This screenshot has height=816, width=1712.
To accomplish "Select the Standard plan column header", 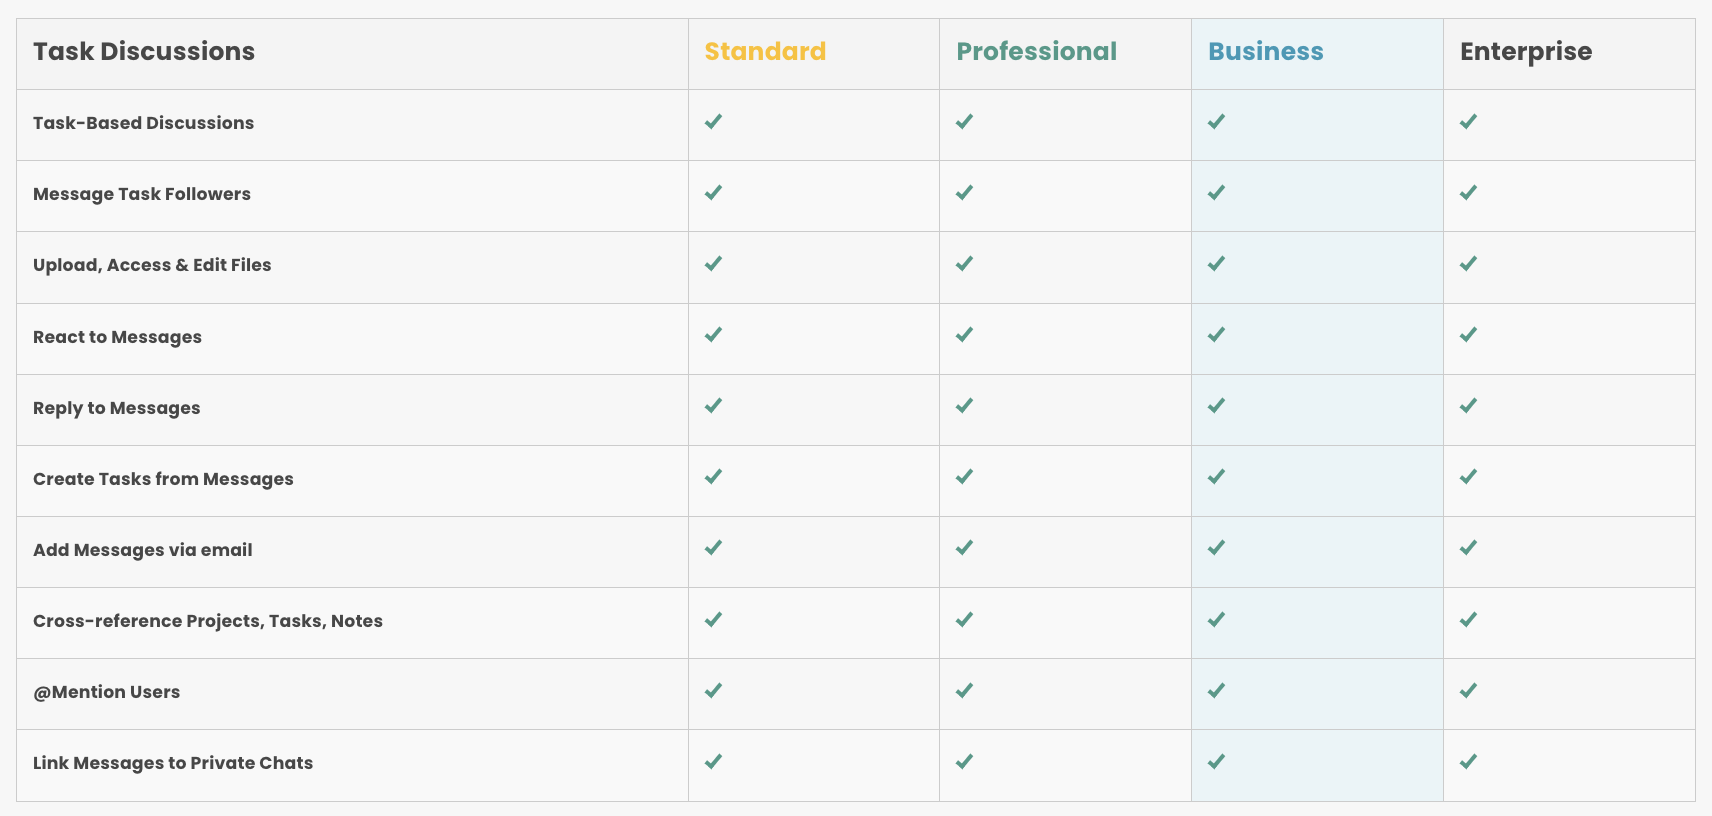I will 765,52.
